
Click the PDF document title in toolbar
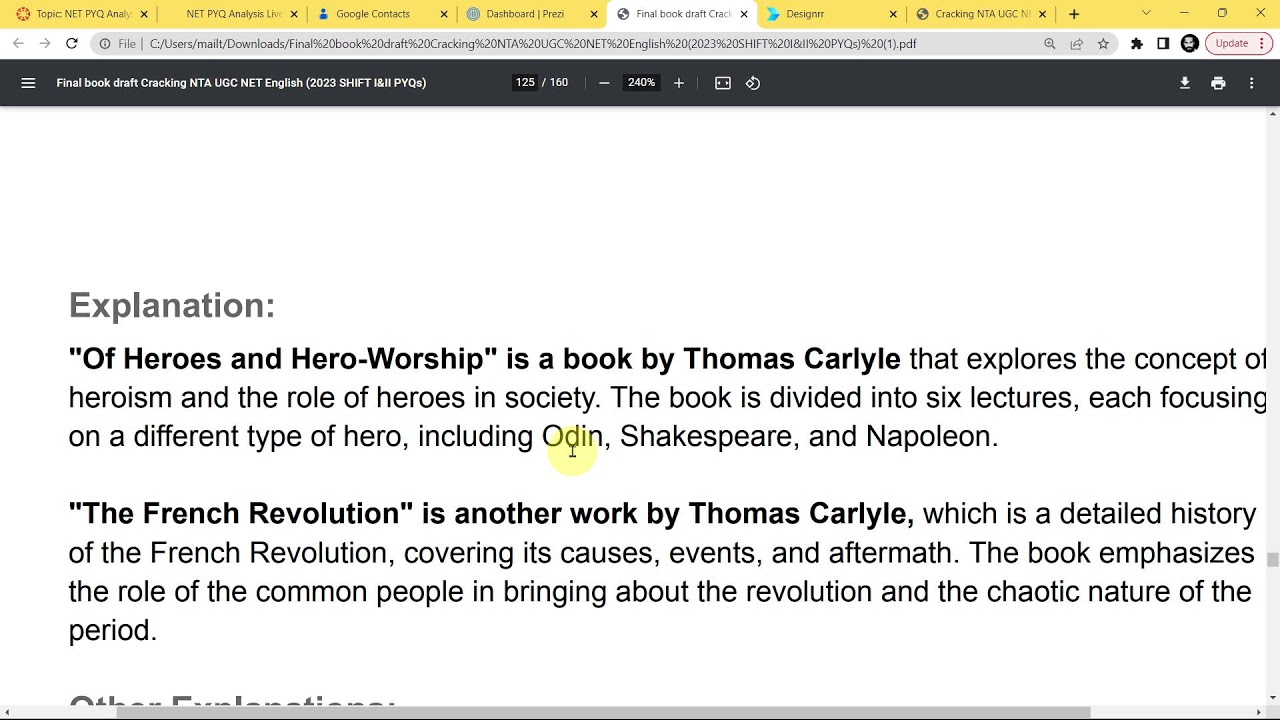point(241,83)
